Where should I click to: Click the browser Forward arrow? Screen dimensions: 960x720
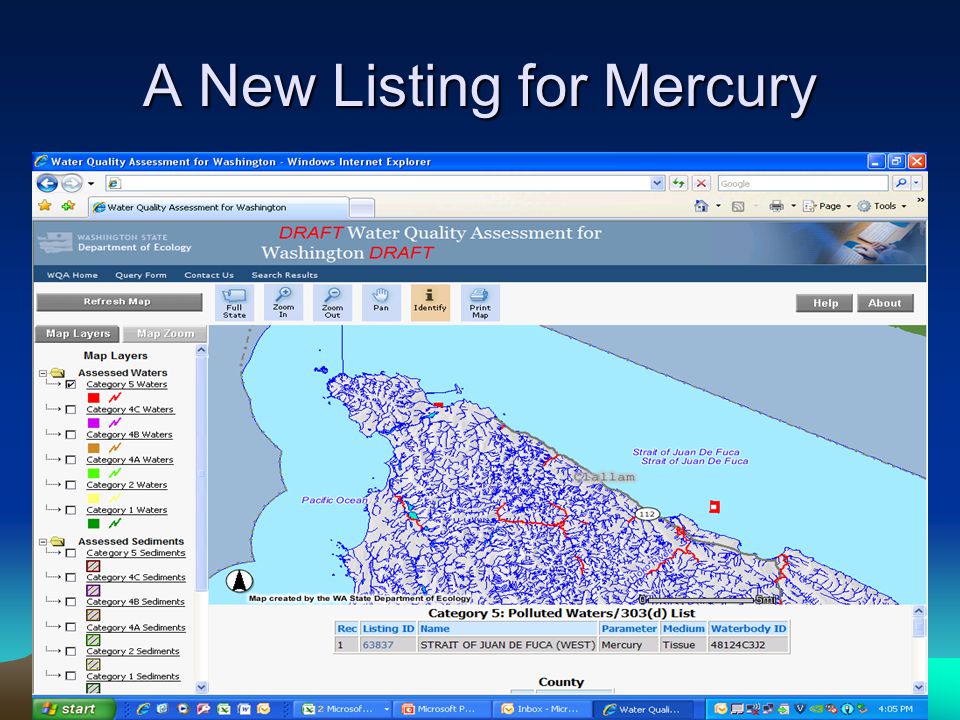pyautogui.click(x=72, y=183)
